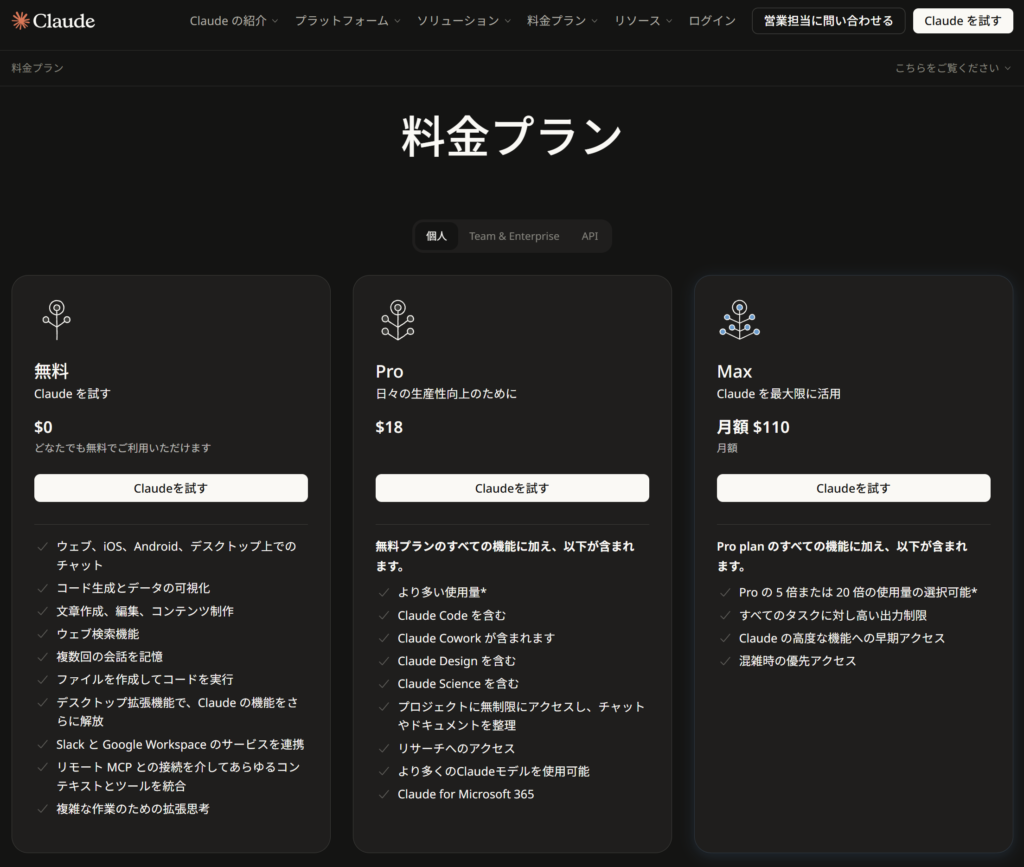Click the checkmark beside Claude Code を含む
The height and width of the screenshot is (867, 1024).
tap(384, 616)
